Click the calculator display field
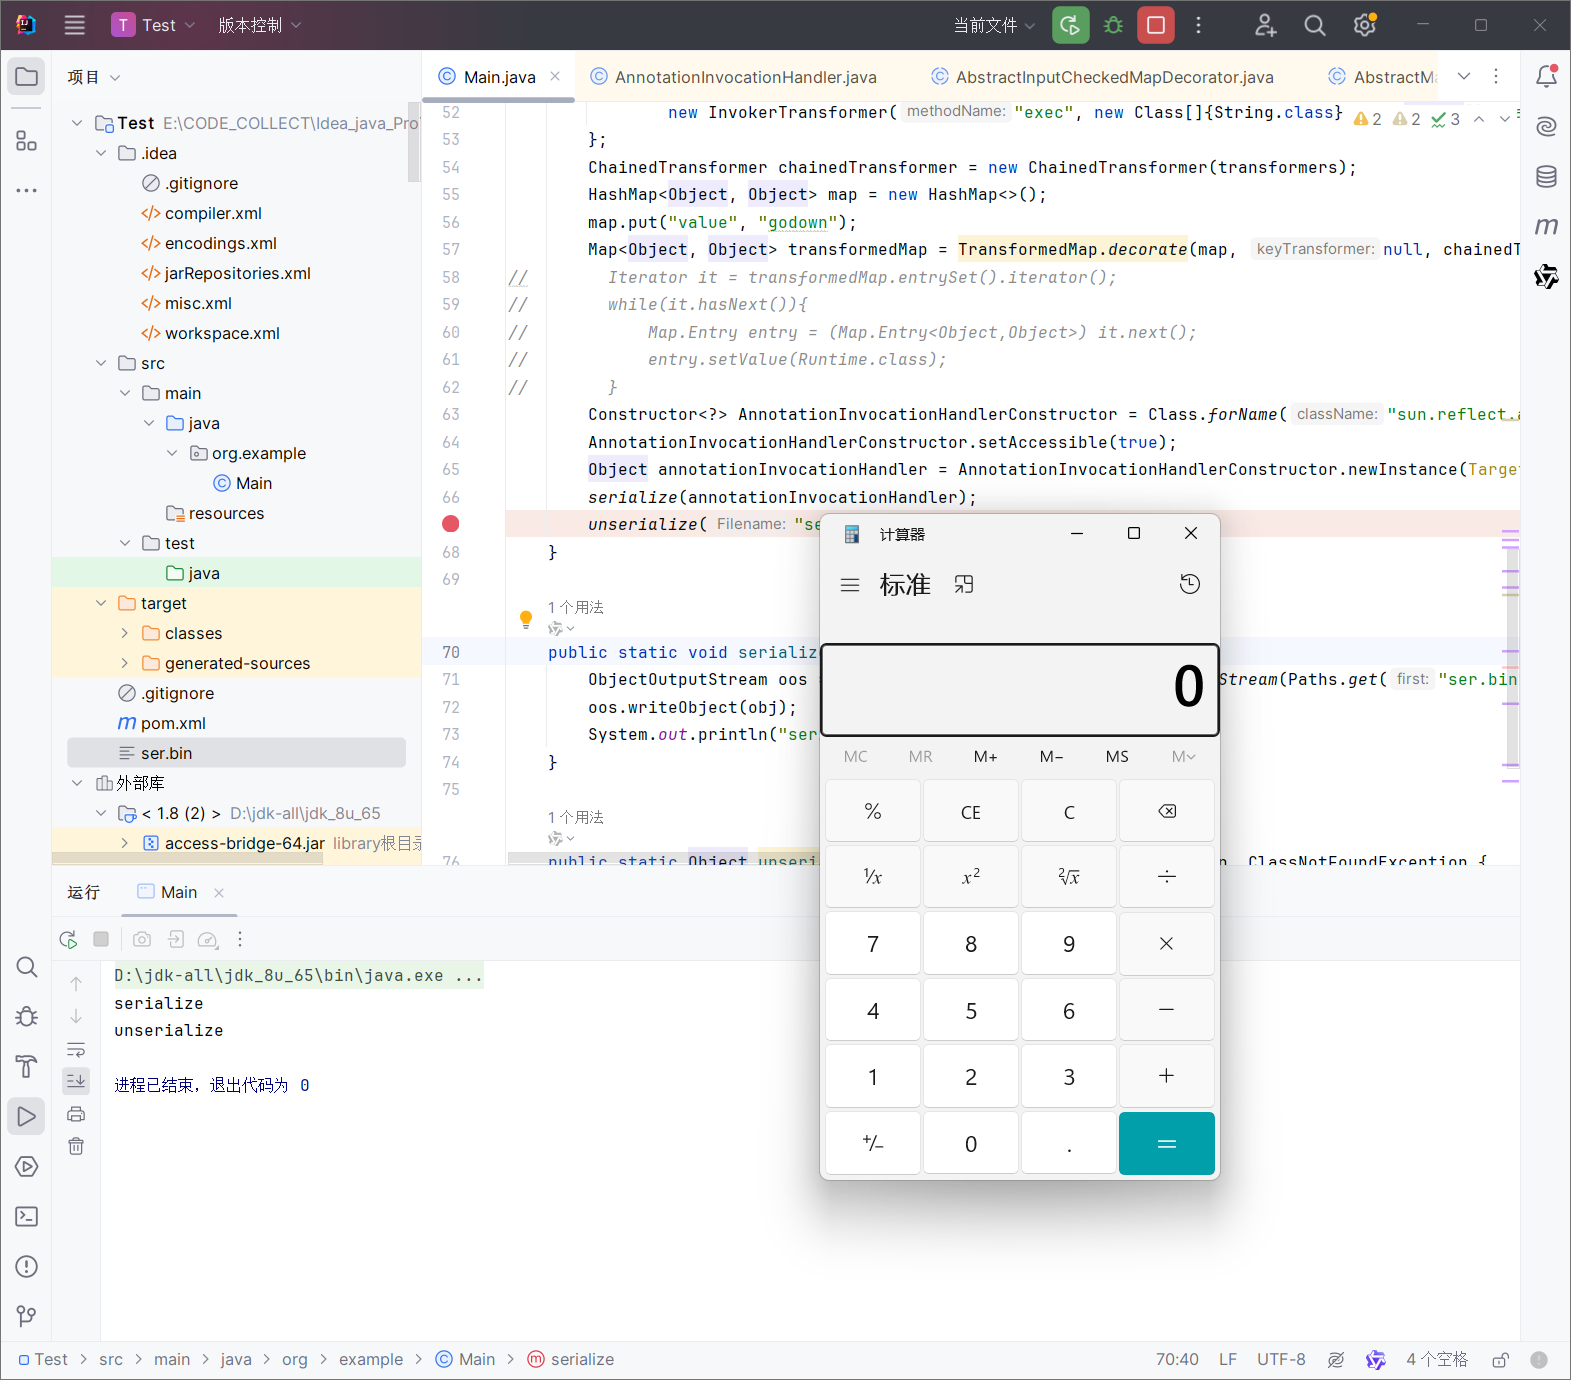 point(1020,689)
